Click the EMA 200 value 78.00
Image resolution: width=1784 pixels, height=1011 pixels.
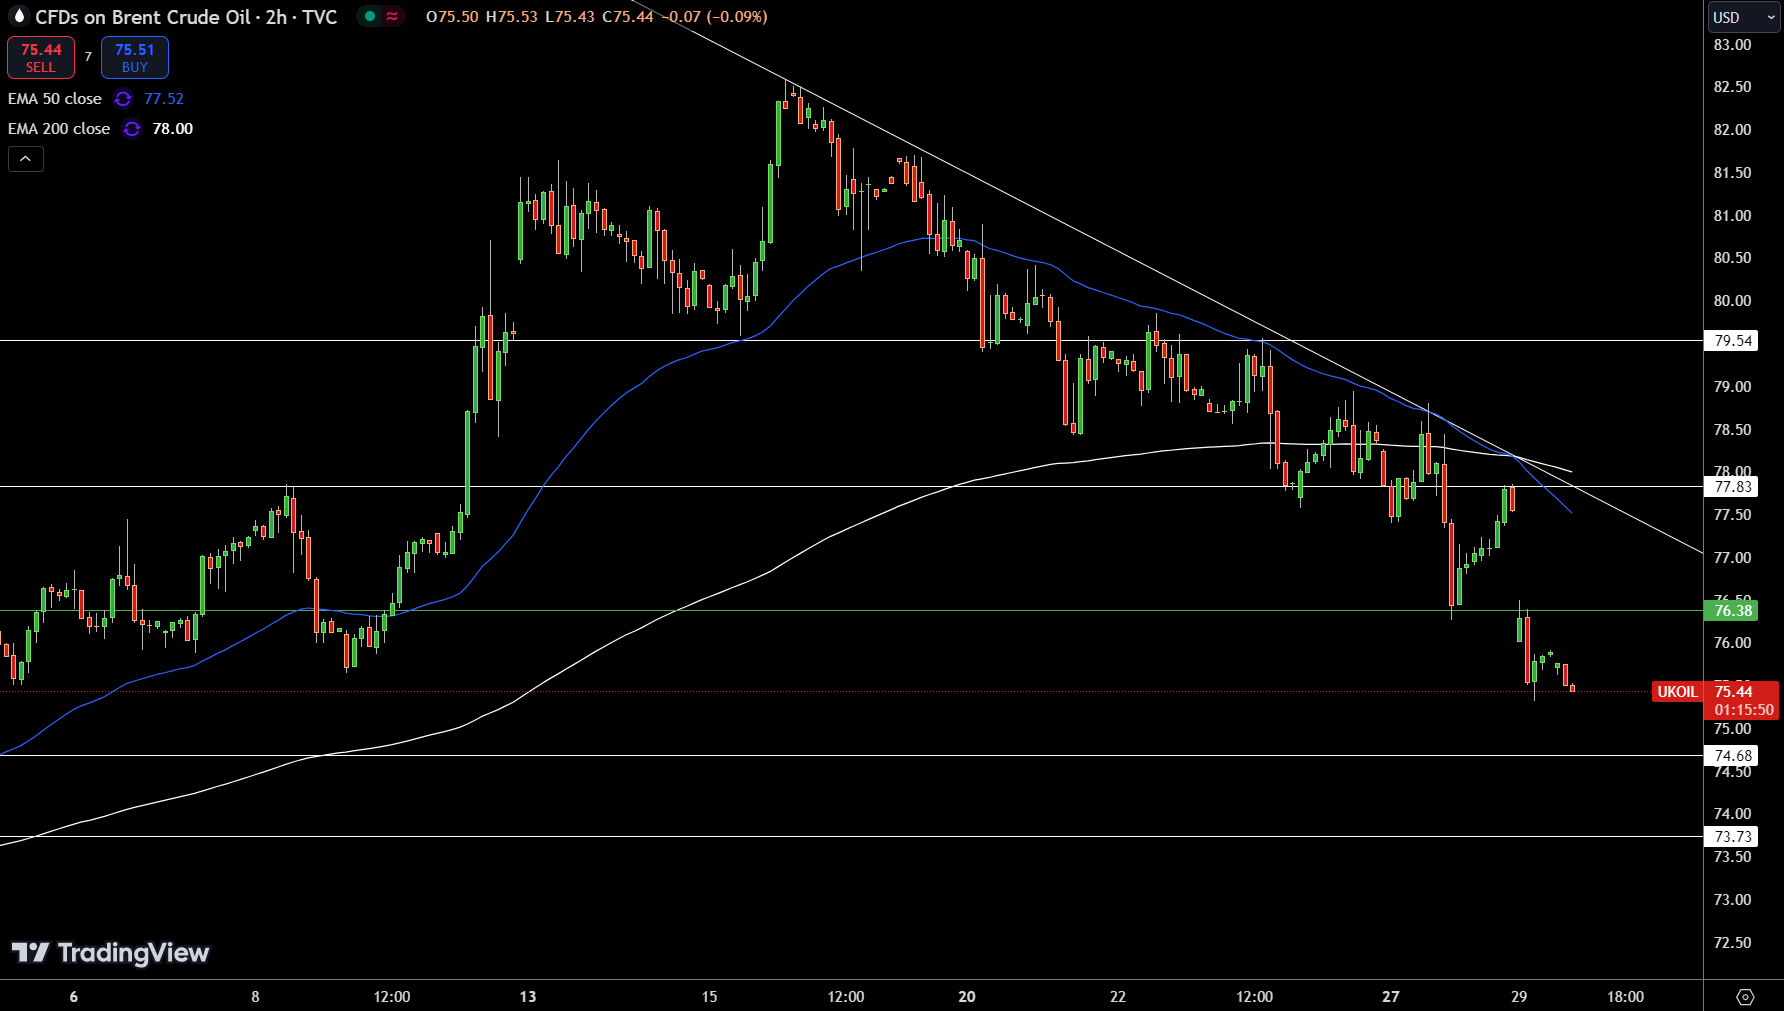pyautogui.click(x=173, y=129)
